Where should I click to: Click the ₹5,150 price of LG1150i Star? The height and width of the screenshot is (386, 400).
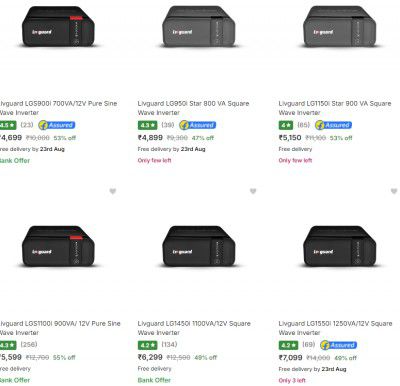tap(290, 138)
